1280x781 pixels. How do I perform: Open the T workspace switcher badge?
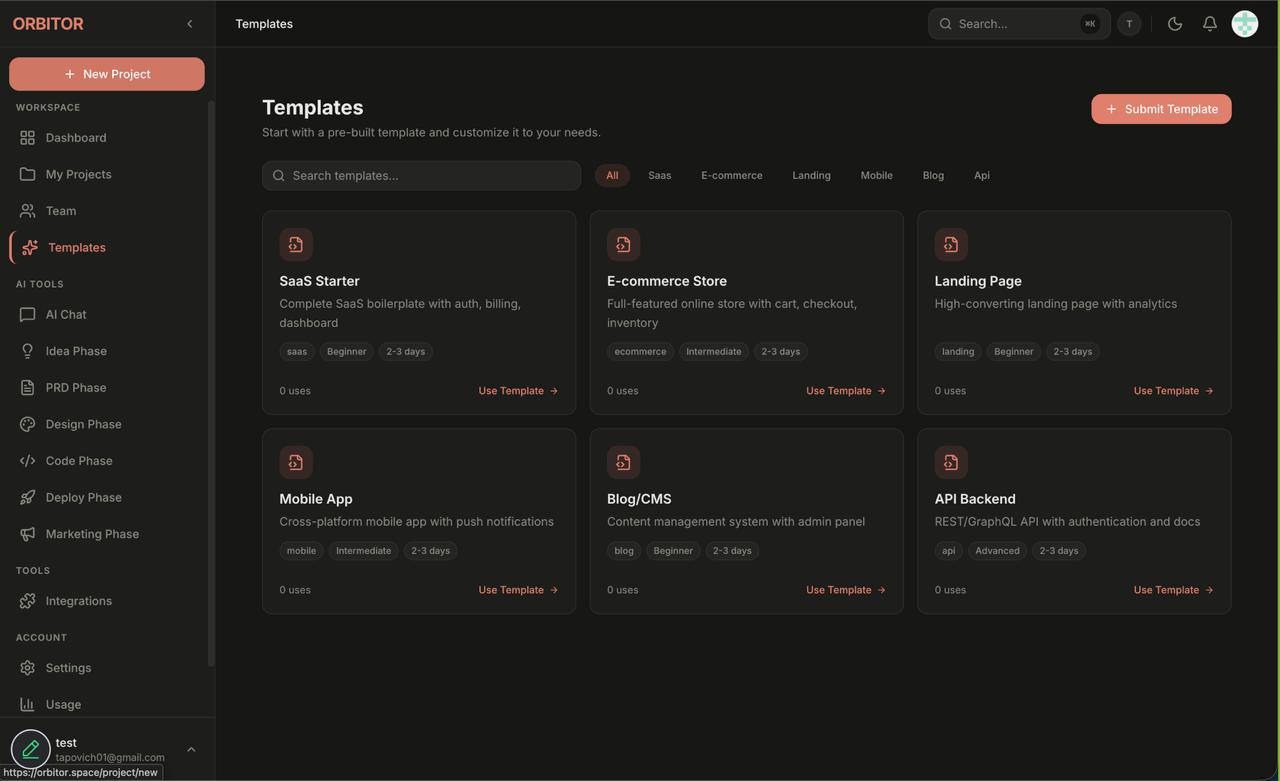click(x=1129, y=24)
